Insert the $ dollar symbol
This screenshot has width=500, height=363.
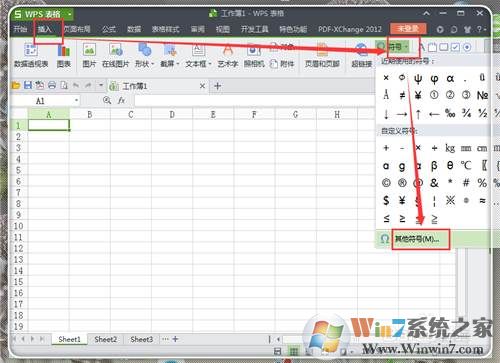tap(386, 200)
